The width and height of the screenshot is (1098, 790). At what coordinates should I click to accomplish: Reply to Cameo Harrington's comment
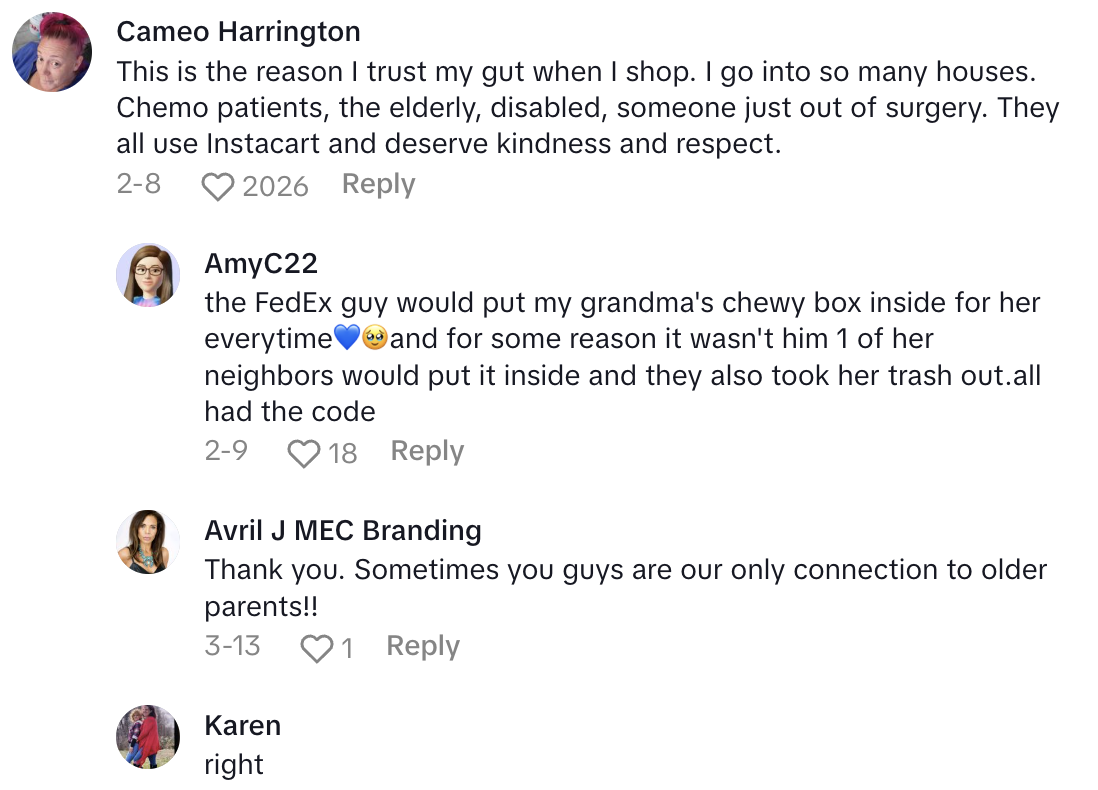(x=378, y=185)
